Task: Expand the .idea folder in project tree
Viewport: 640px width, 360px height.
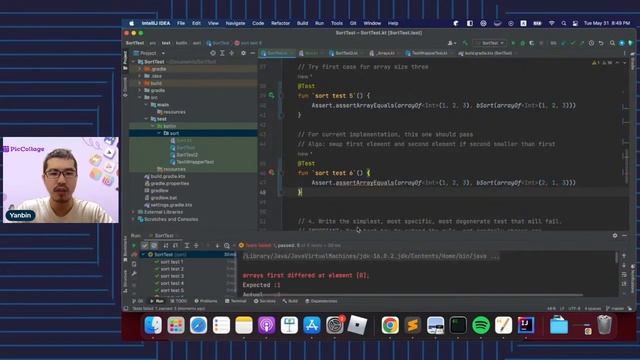Action: (140, 76)
